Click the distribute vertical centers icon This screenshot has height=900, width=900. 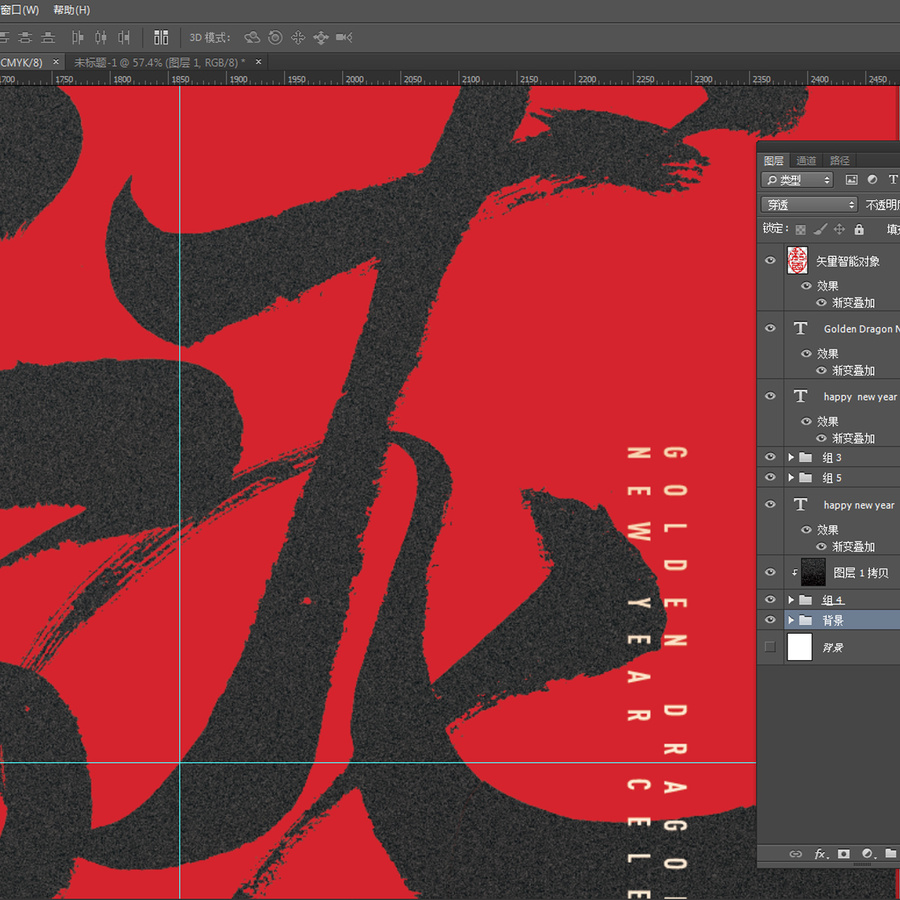coord(25,38)
